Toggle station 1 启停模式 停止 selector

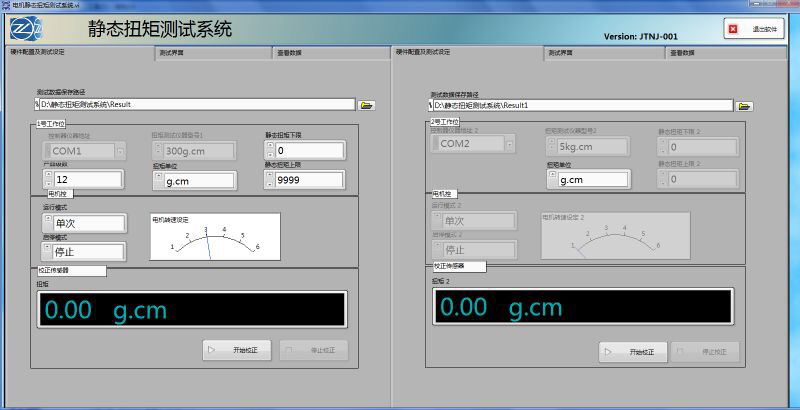tap(47, 250)
